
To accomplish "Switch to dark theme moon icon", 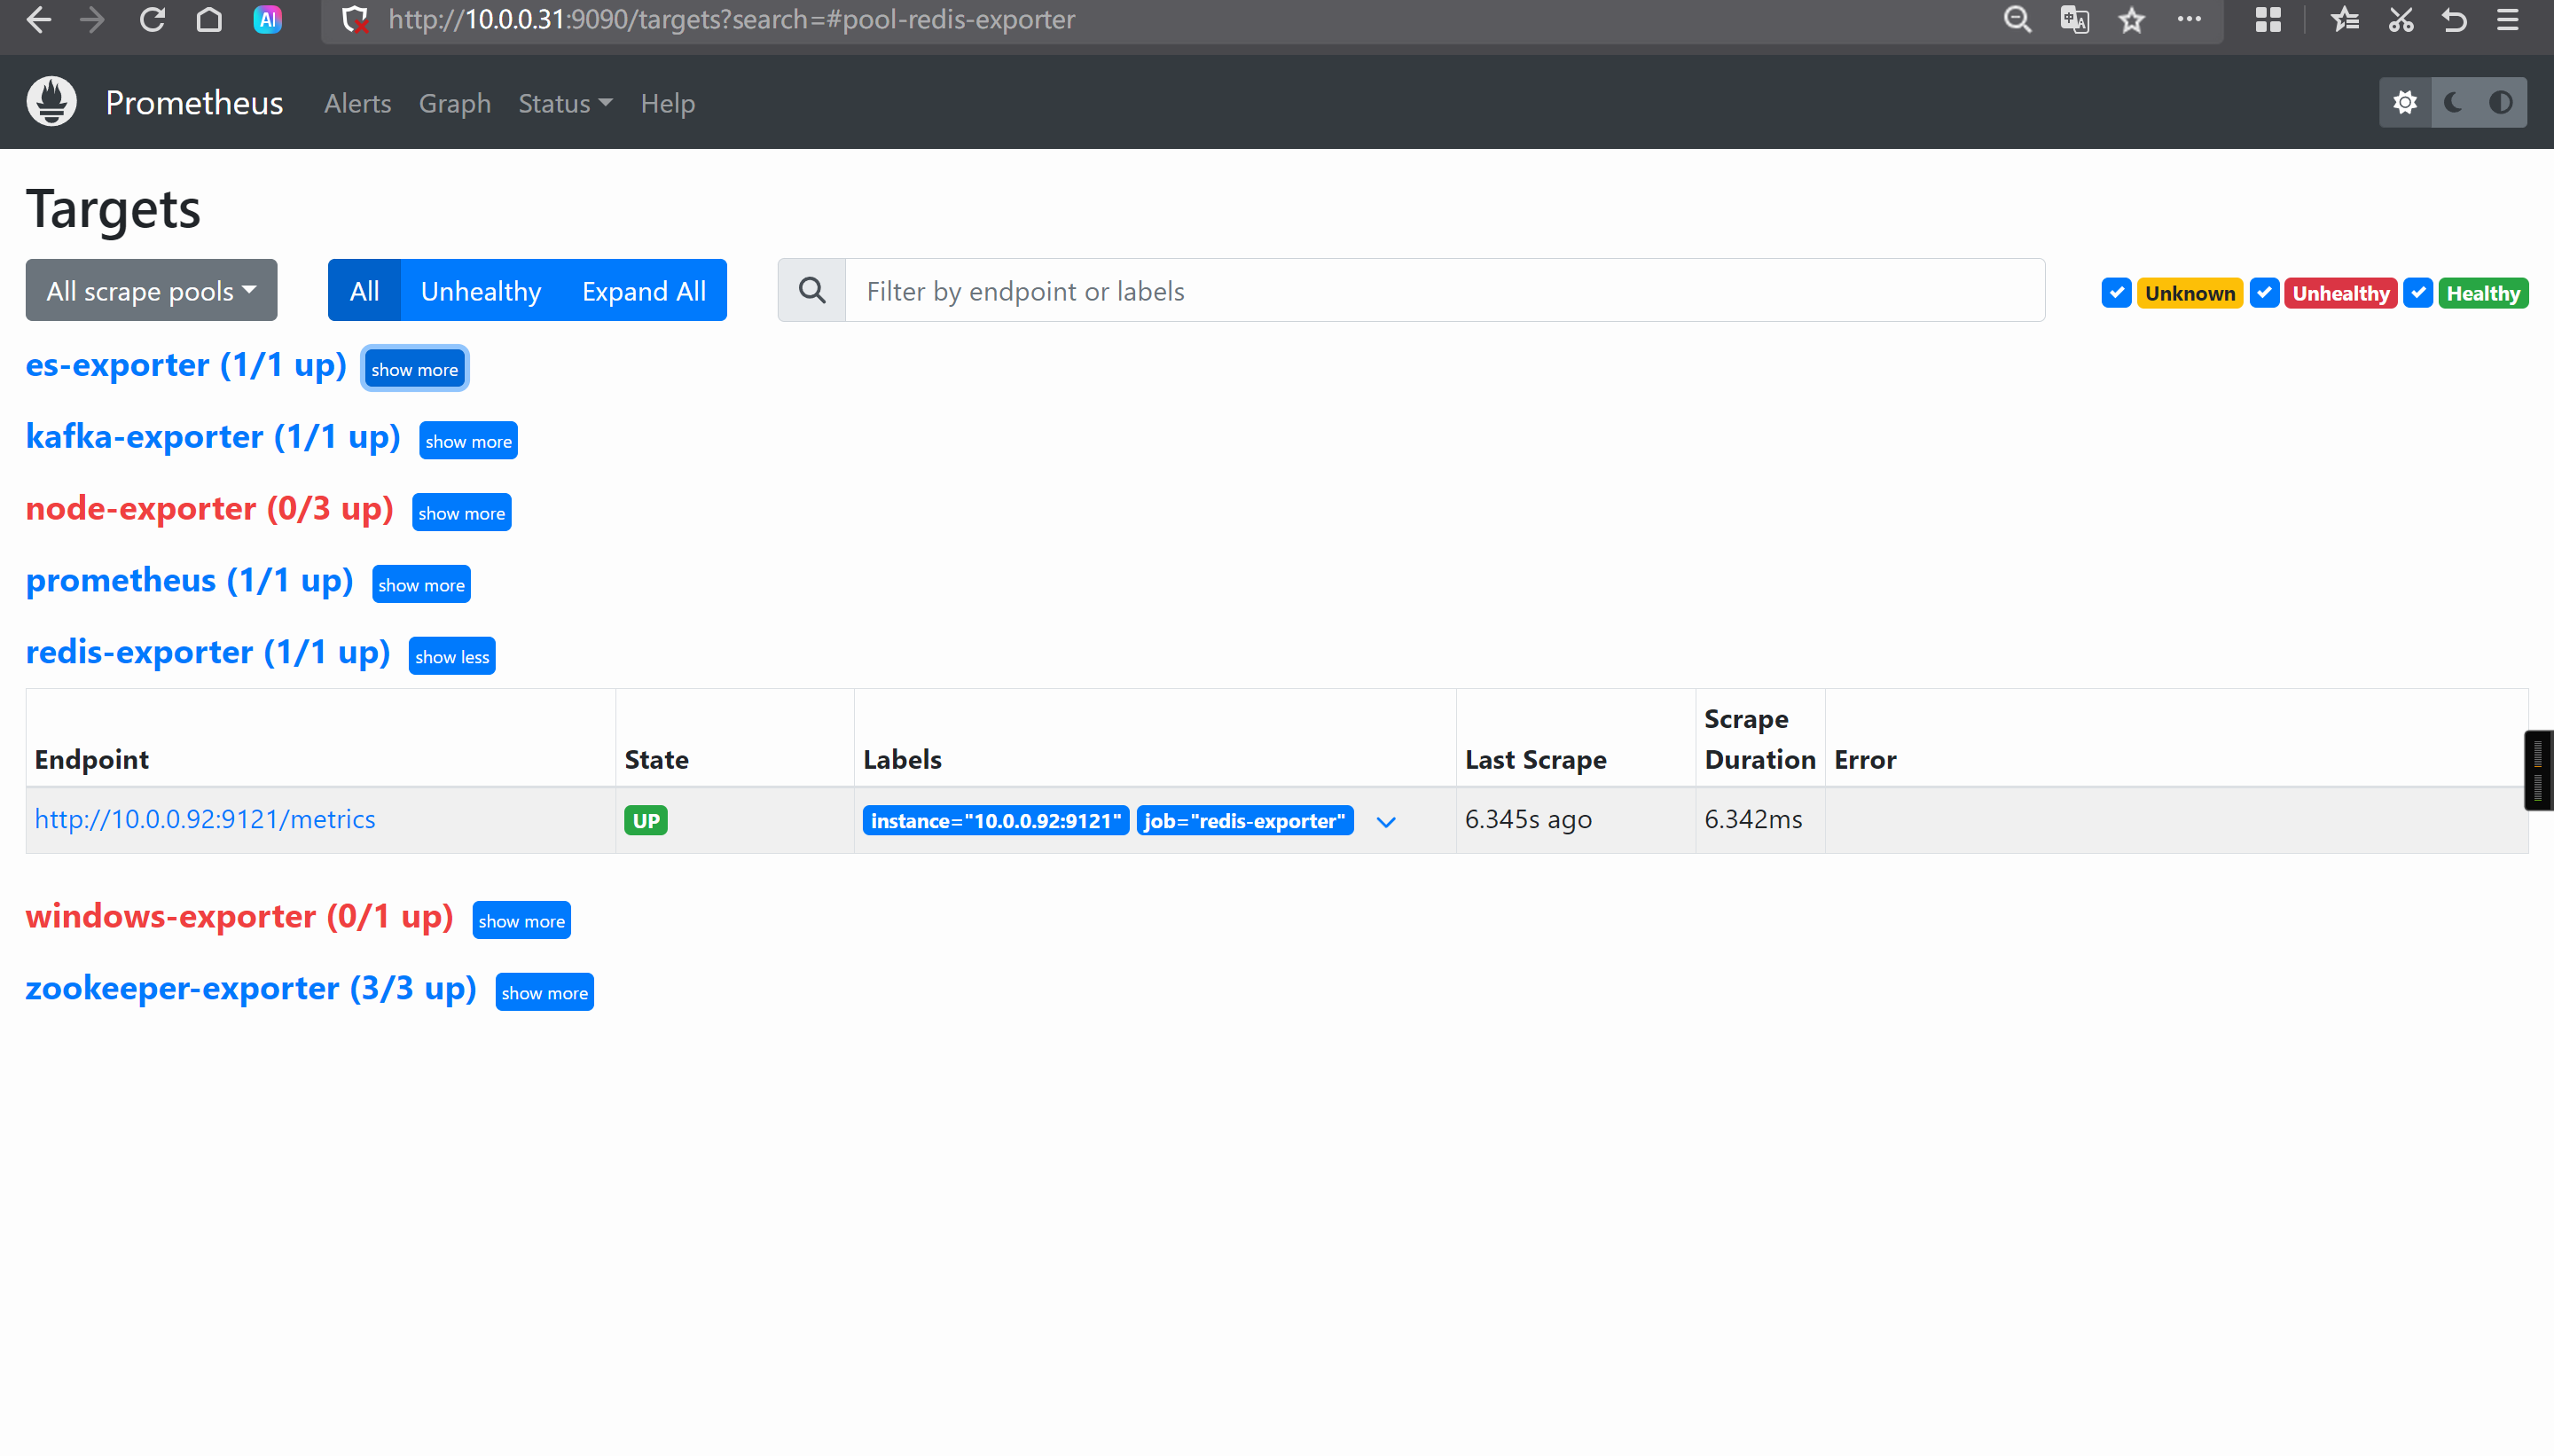I will pos(2453,102).
